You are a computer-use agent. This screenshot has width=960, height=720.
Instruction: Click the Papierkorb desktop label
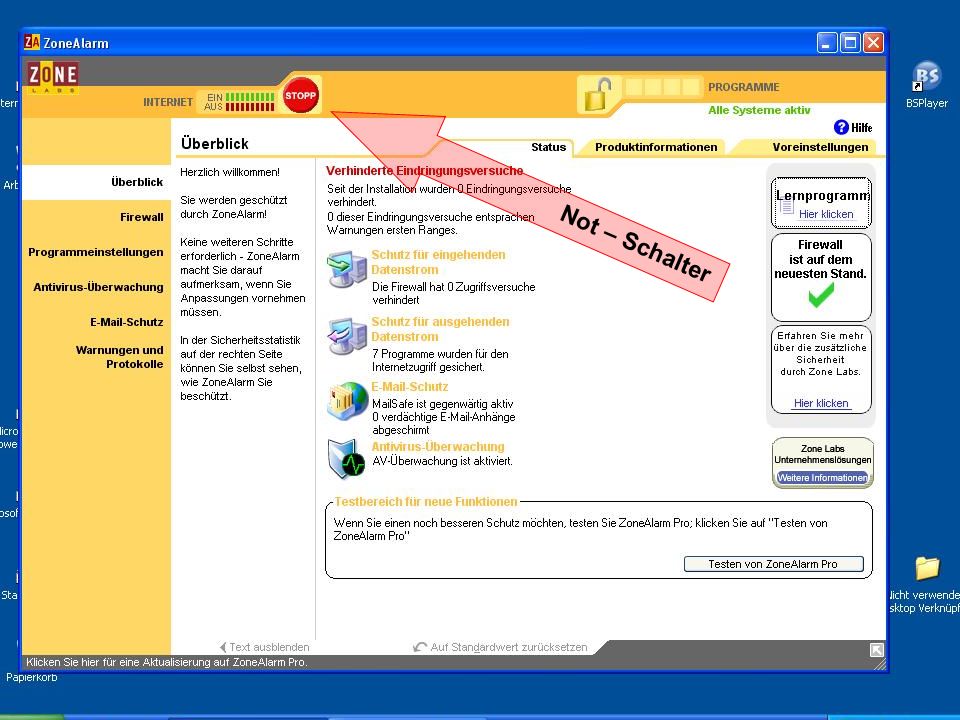(x=31, y=677)
